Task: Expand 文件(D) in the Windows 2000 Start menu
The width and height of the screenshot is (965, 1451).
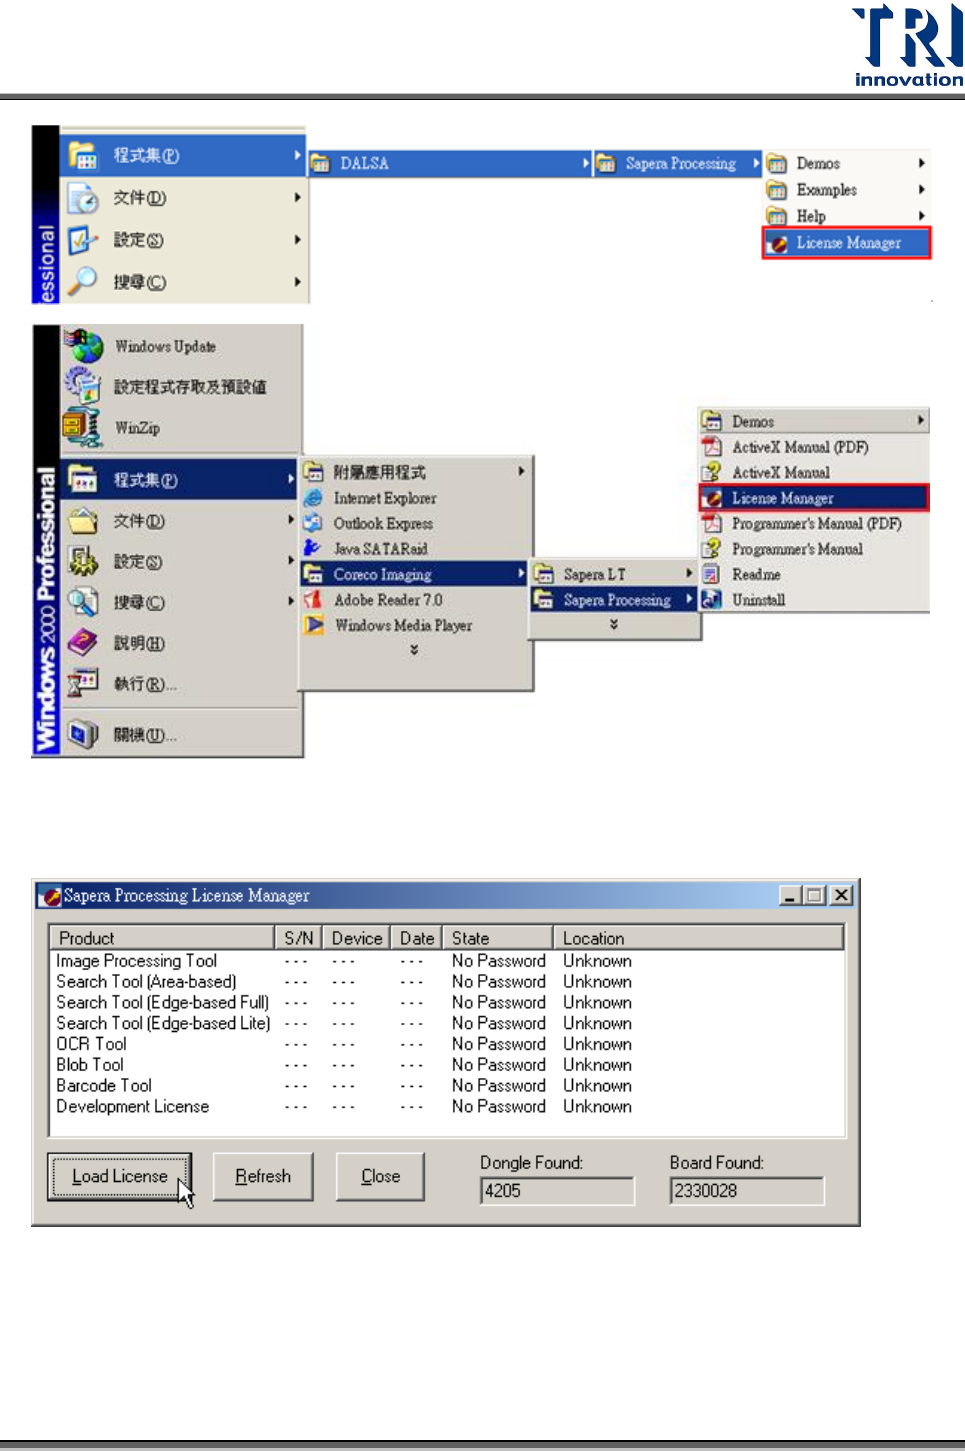Action: 181,521
